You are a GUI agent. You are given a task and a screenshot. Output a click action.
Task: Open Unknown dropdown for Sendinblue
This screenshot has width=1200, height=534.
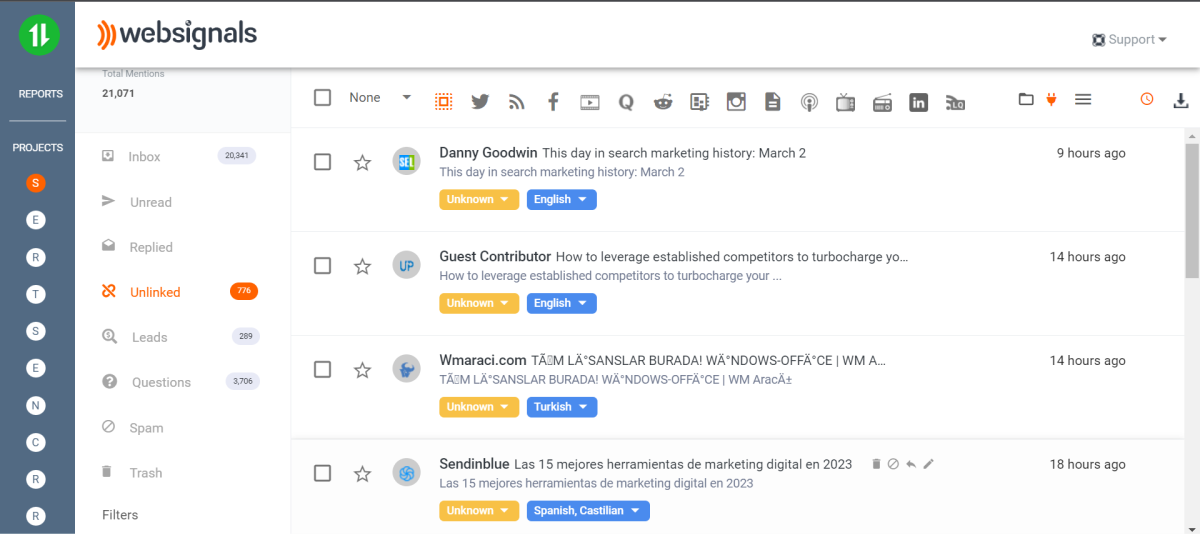coord(479,510)
